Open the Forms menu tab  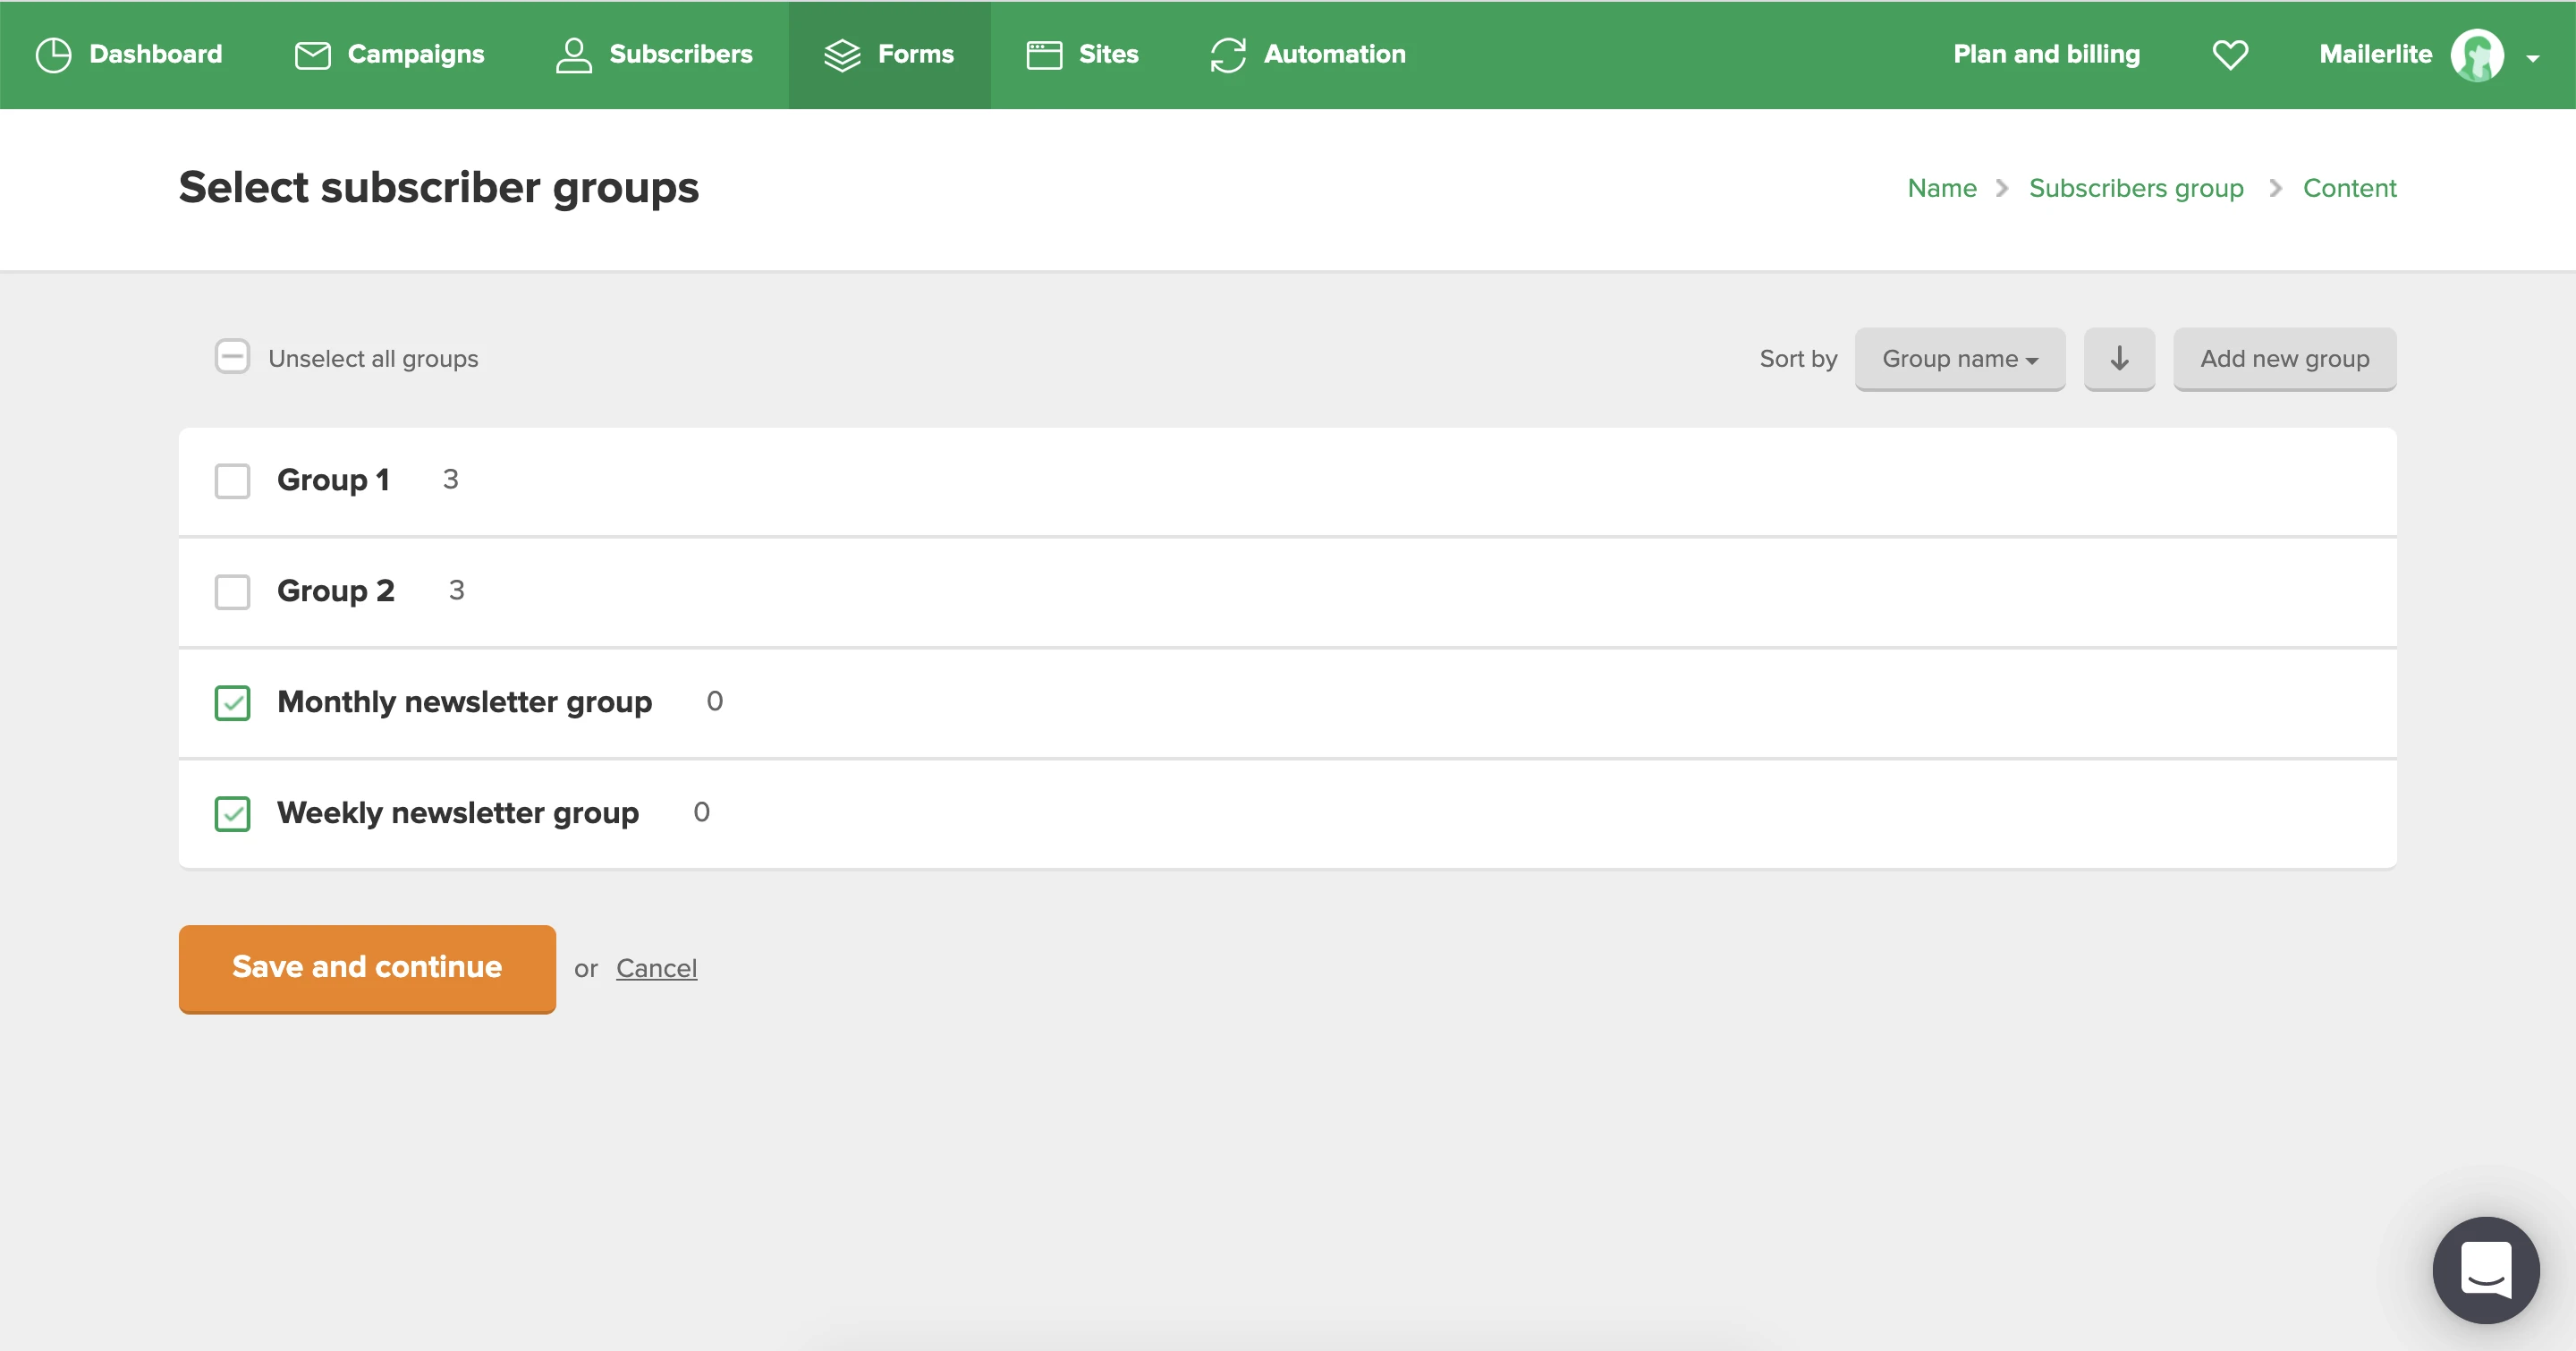coord(888,55)
